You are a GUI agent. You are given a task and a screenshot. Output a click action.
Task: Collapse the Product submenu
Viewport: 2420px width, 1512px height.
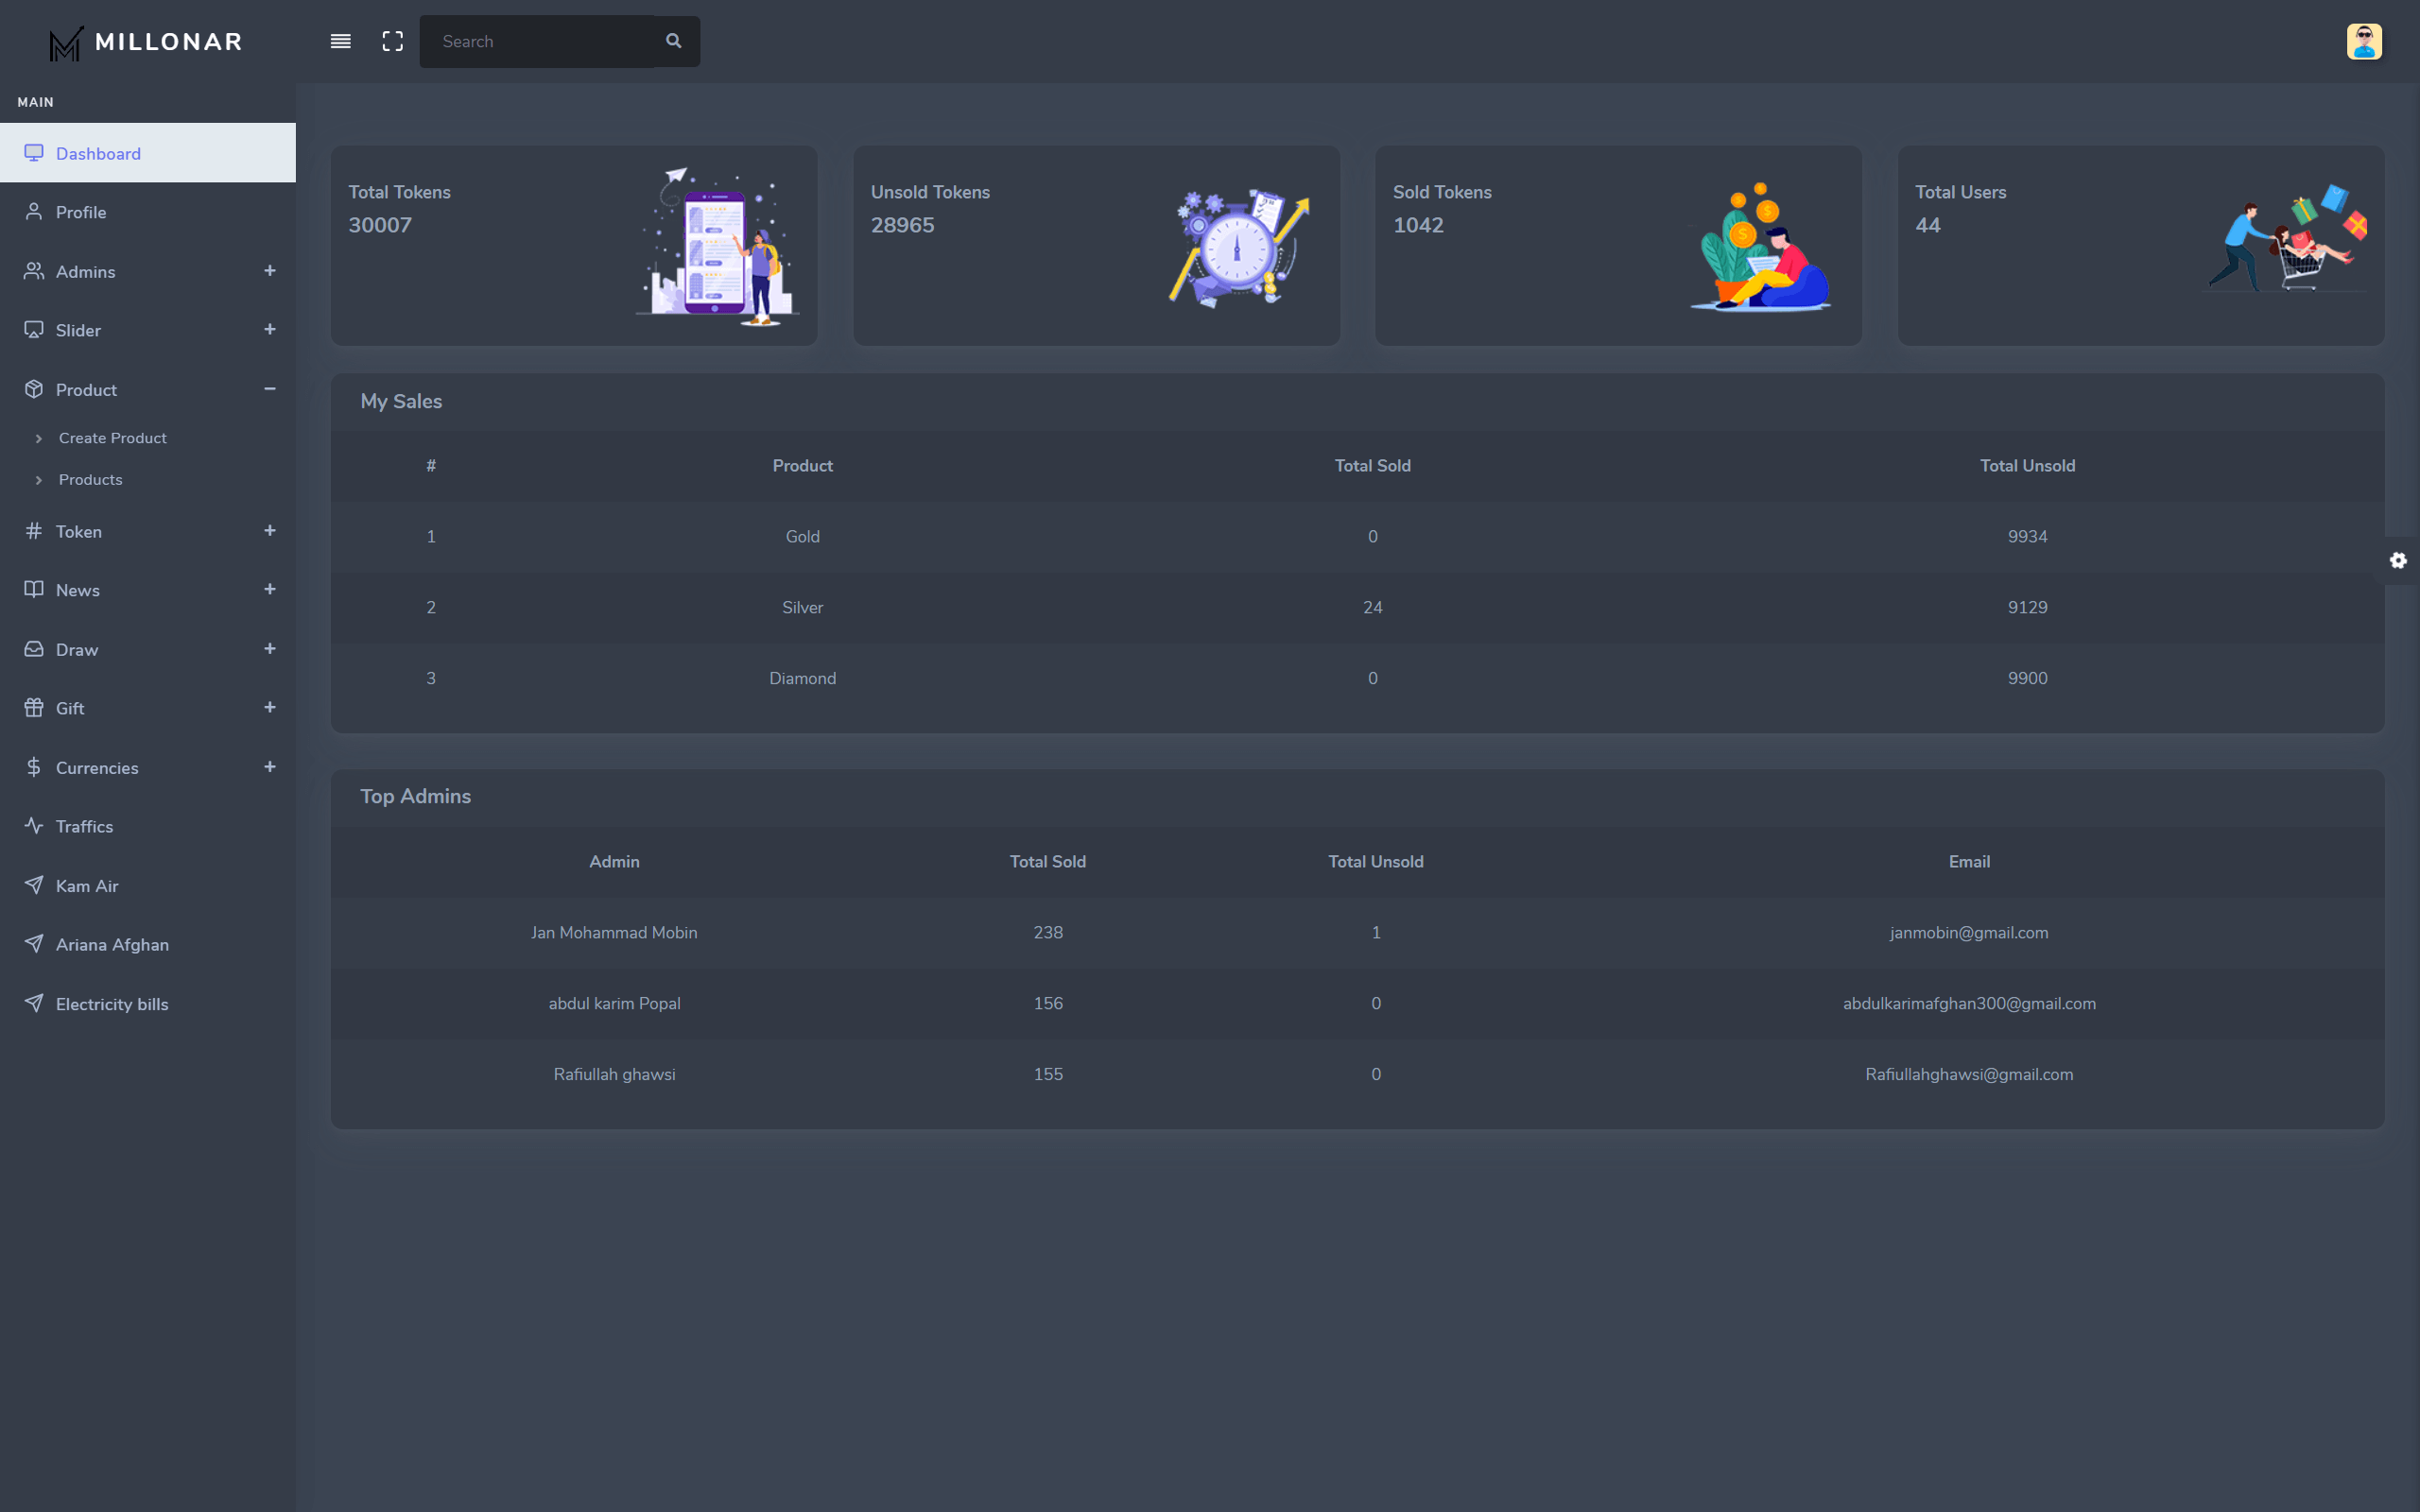(269, 389)
